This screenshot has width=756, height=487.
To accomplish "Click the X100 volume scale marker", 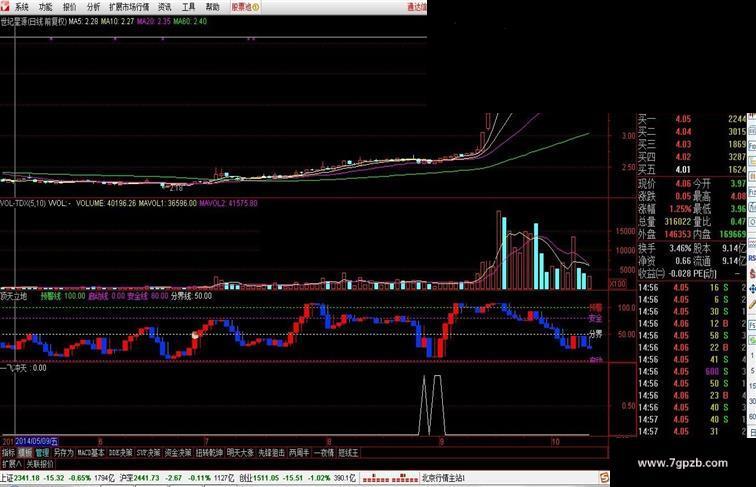I will tap(617, 284).
